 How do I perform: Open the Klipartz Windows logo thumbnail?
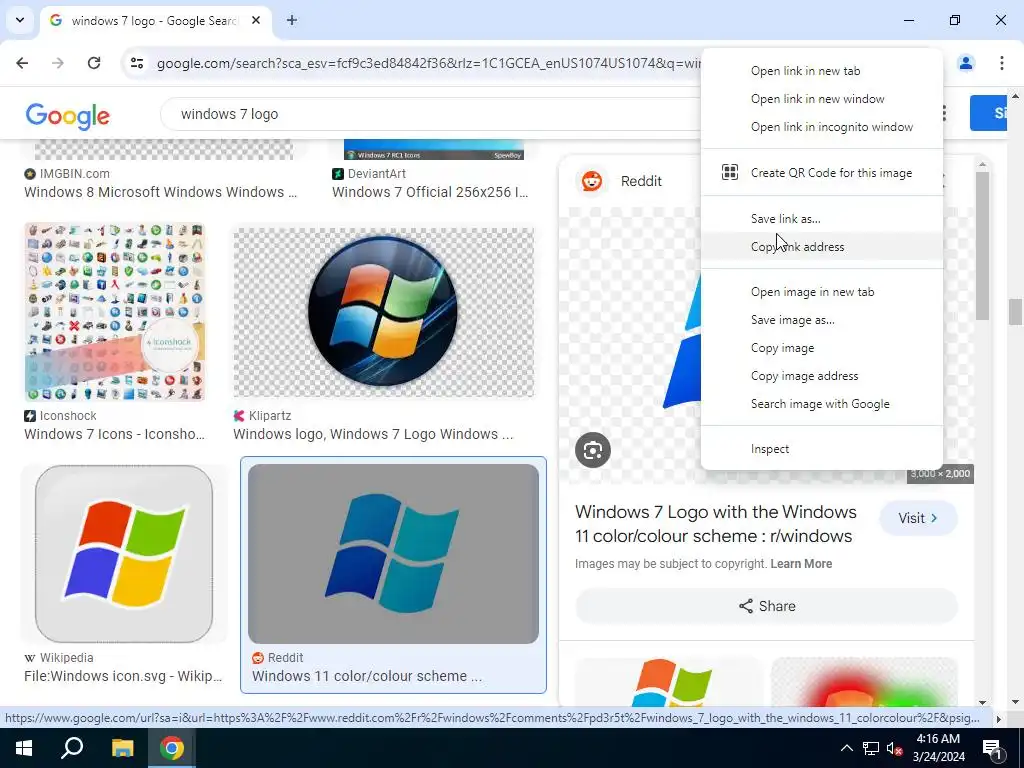click(x=384, y=312)
